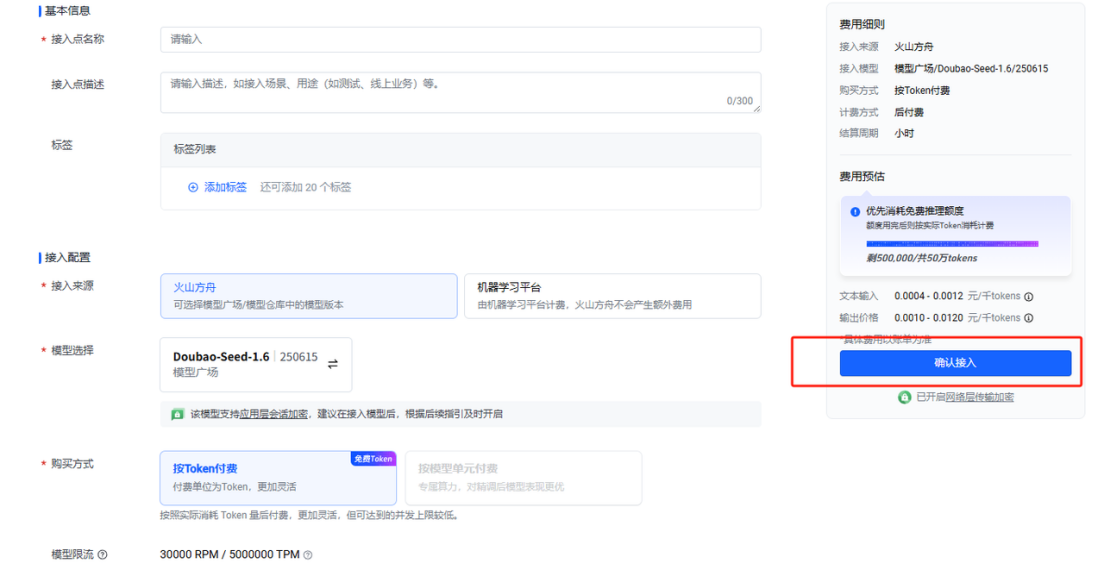Click the blue info icon in 优先消耗免费推理额度 notice
Screen dimensions: 1104x576
click(855, 212)
